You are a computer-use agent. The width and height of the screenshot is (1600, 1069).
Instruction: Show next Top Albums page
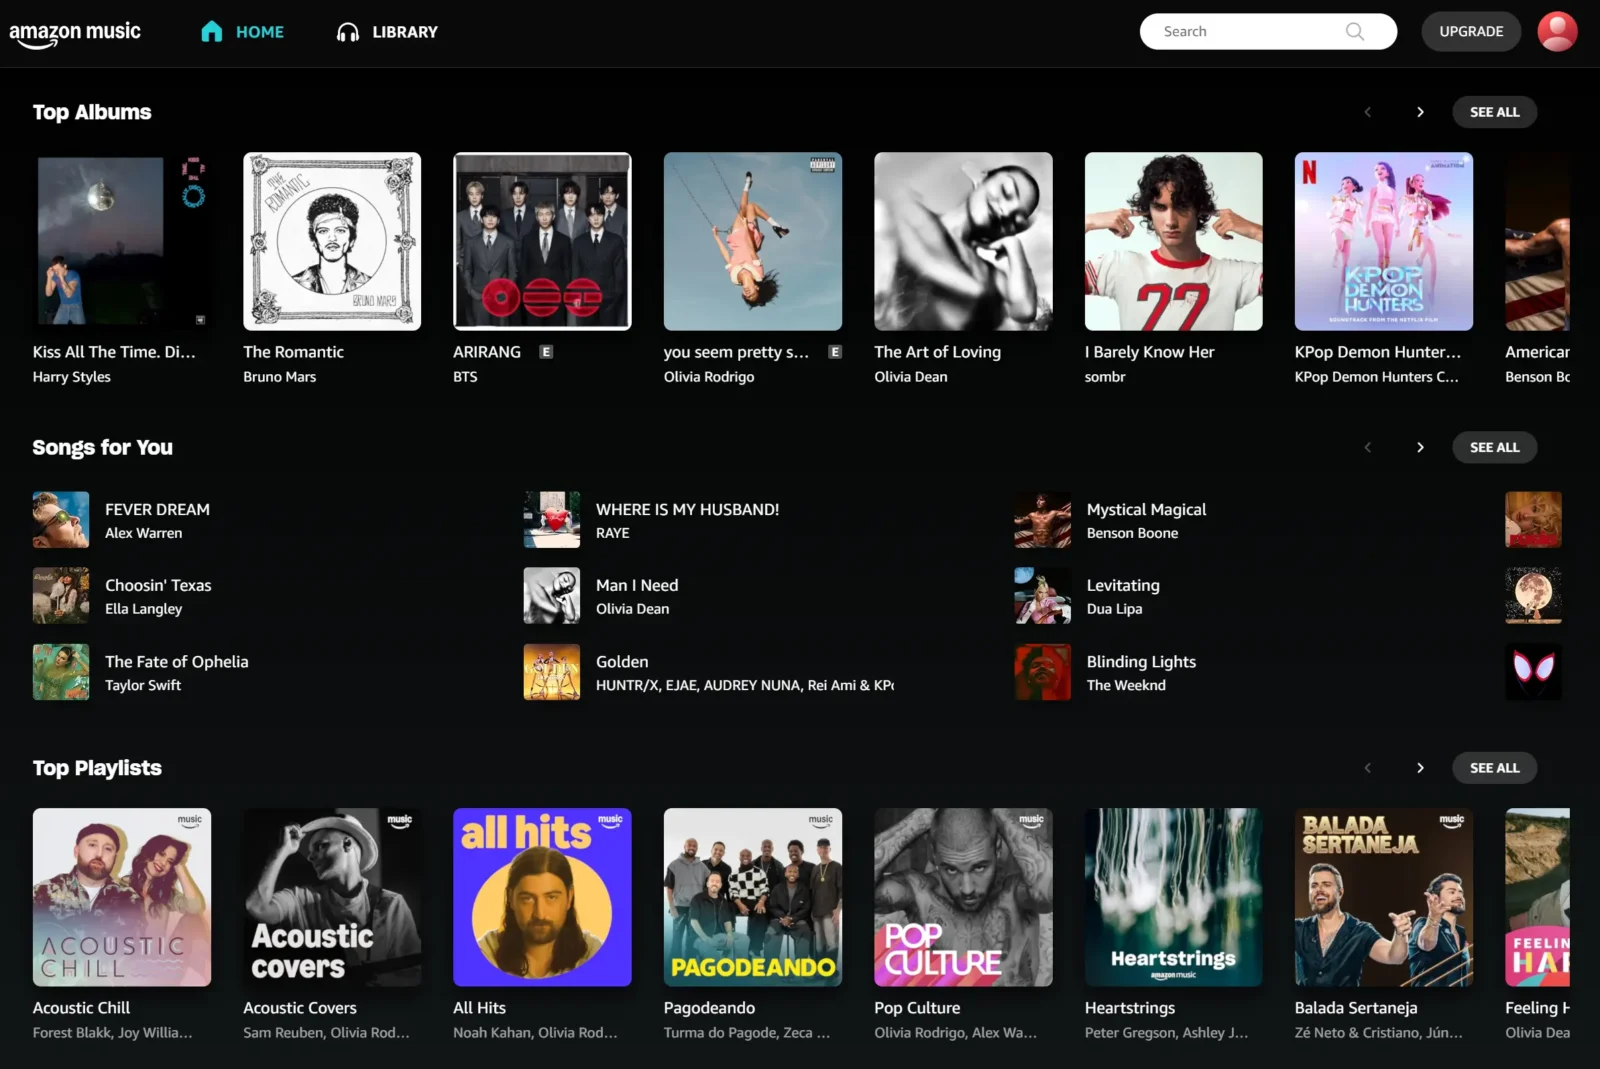point(1420,112)
